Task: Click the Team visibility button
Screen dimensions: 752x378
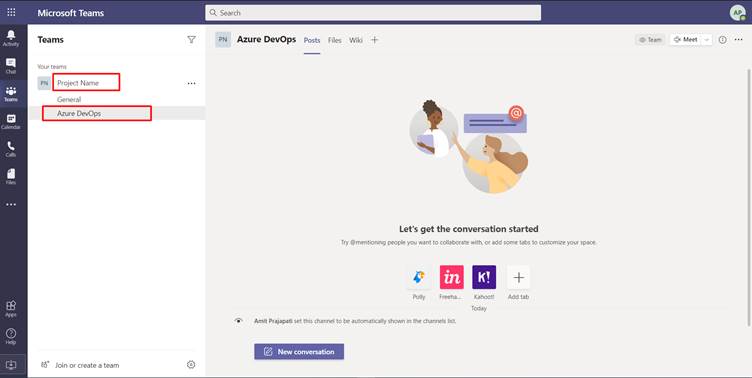Action: point(650,40)
